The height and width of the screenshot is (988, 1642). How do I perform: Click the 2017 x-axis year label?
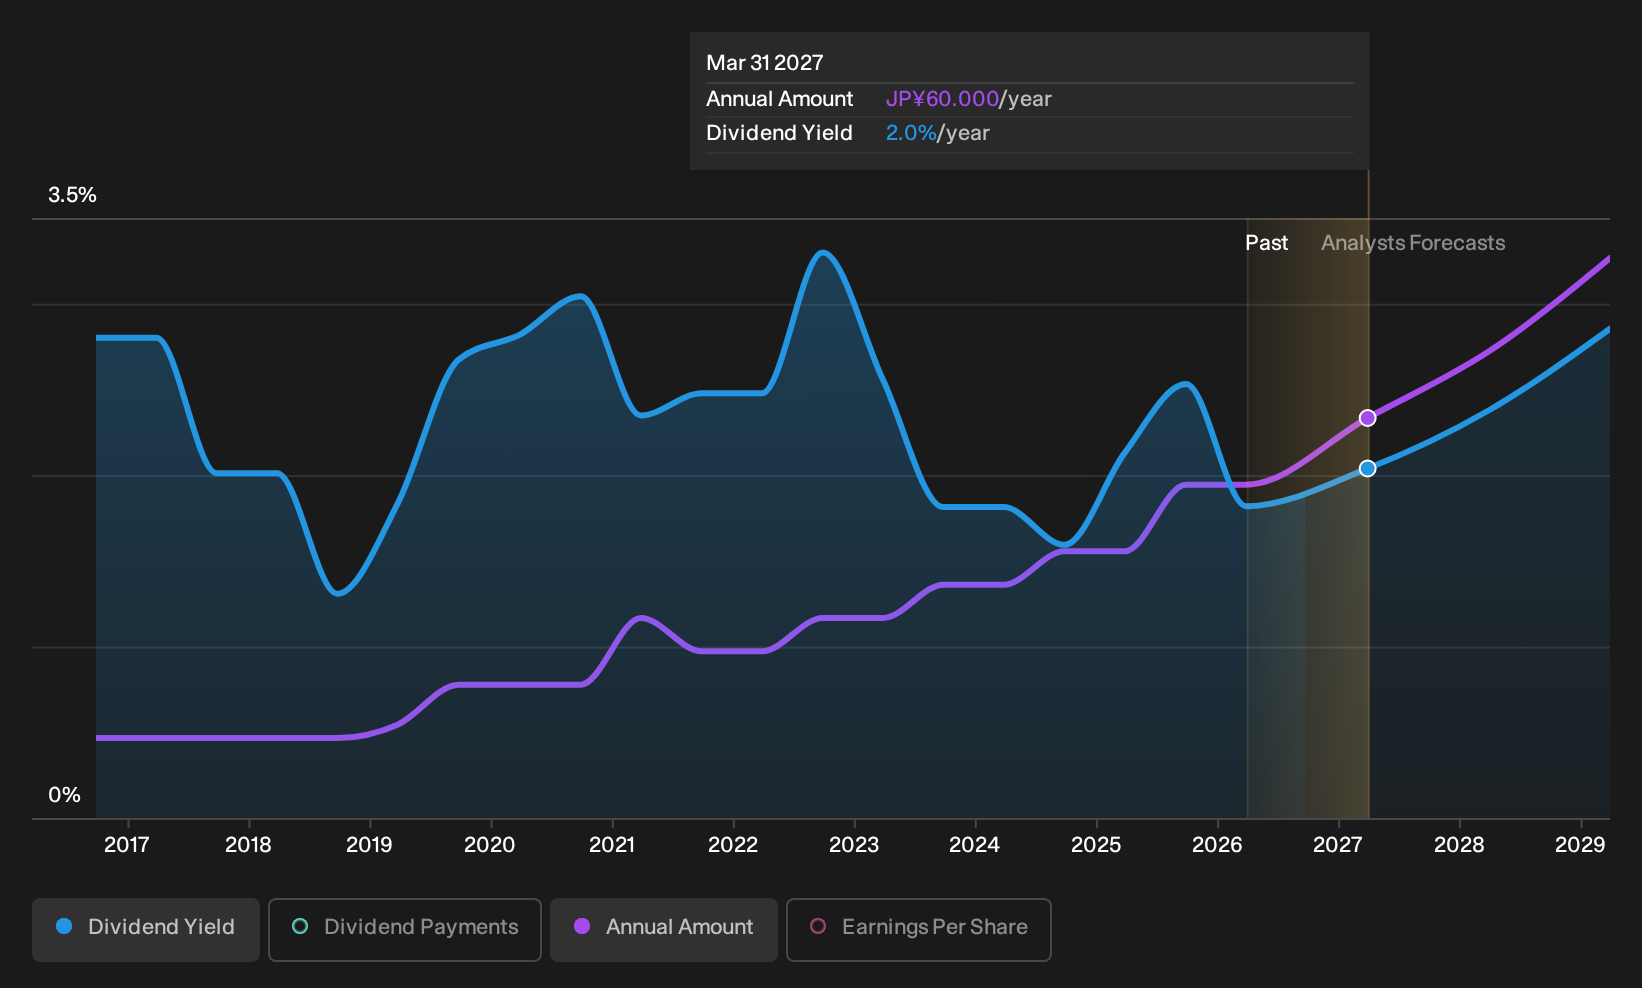[x=127, y=845]
